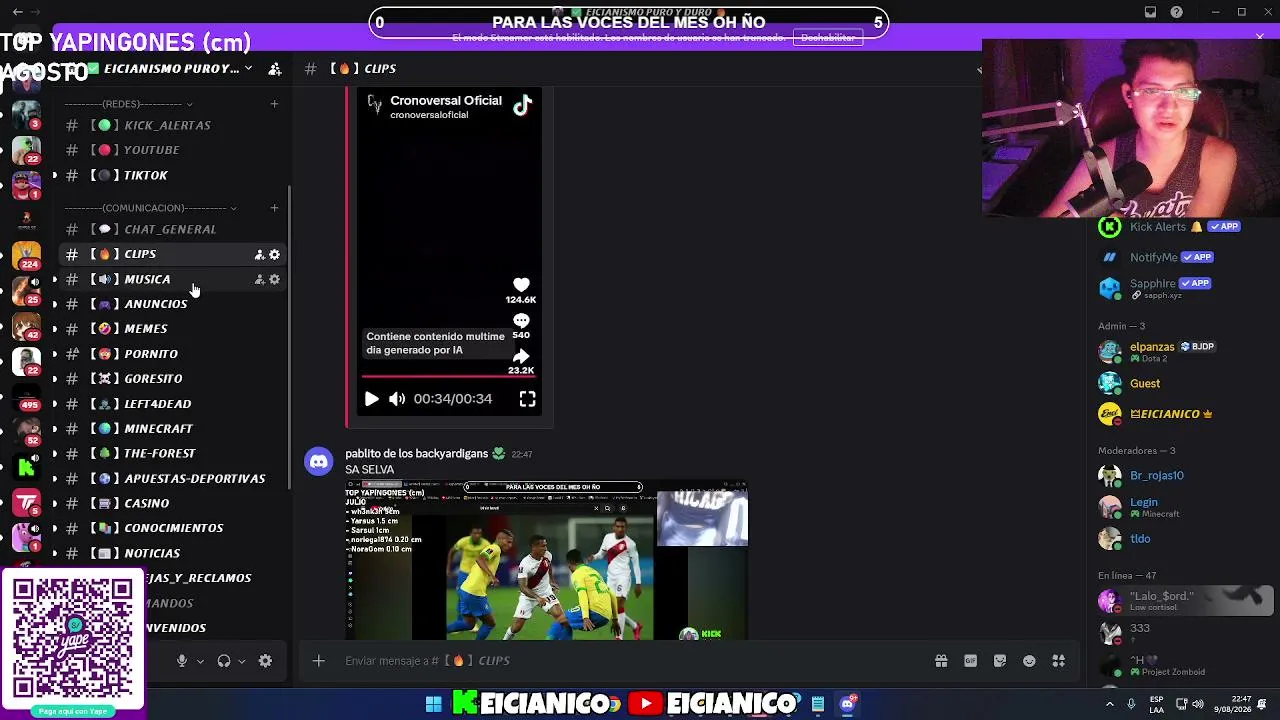
Task: Open the football screenshot image attachment
Action: 547,560
